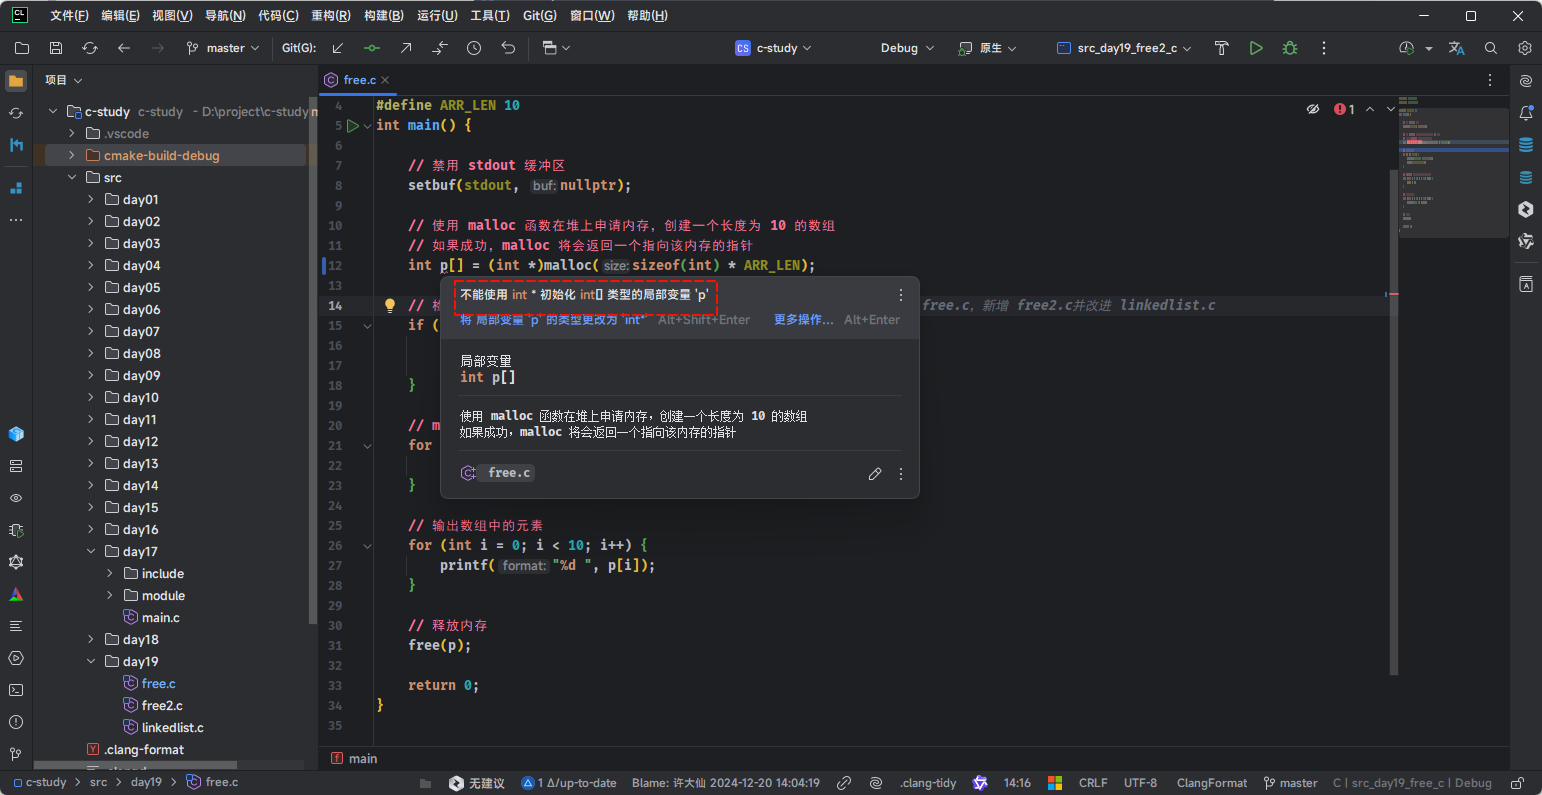Click the lightbulb quick-fix icon

(391, 305)
